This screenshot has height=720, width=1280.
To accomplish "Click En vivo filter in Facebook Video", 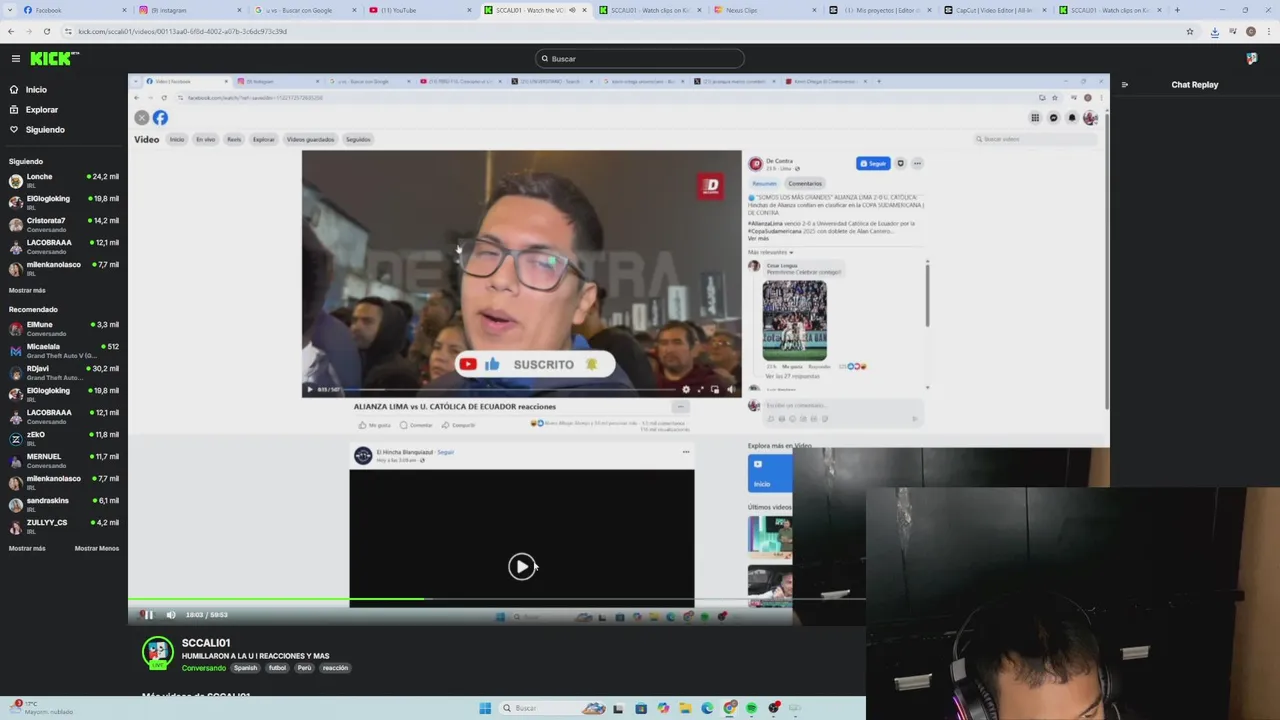I will (x=206, y=139).
